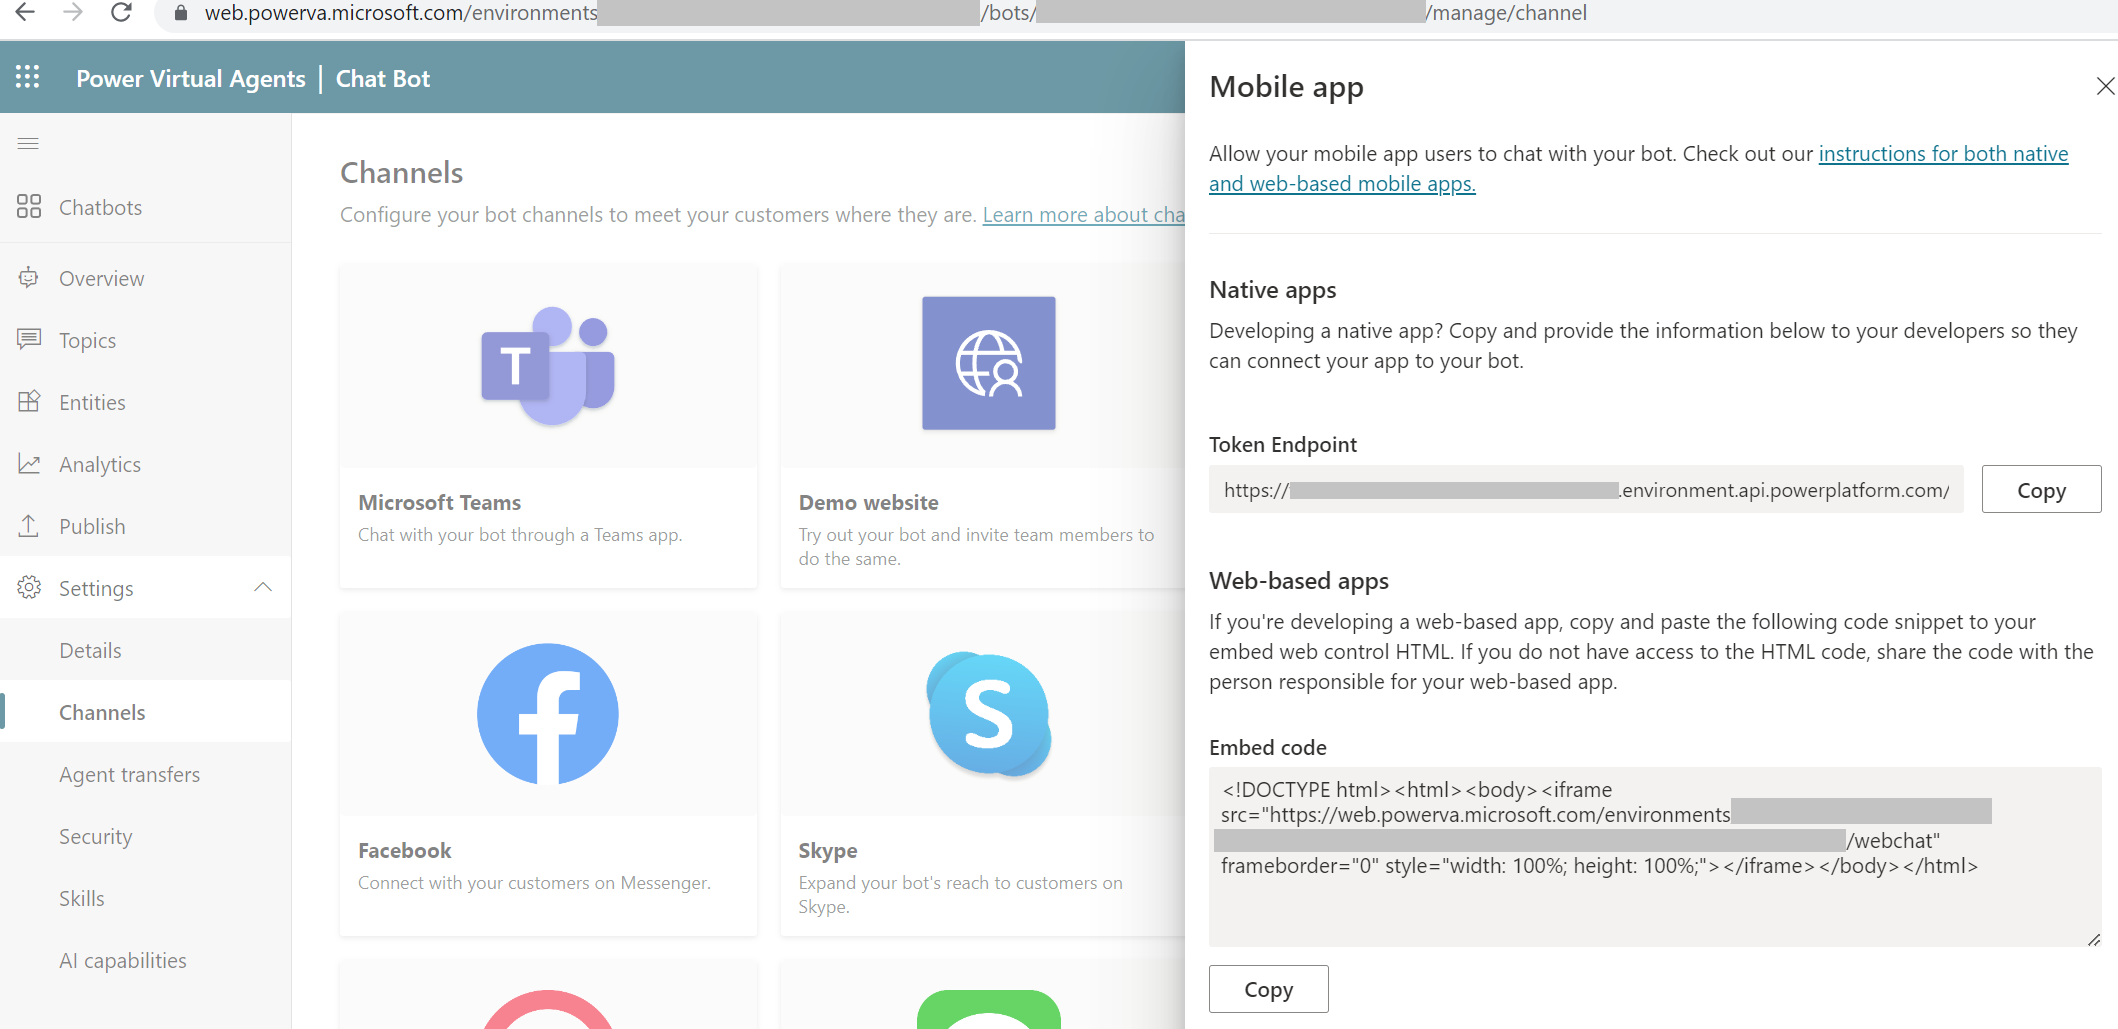Select the Chatbots sidebar icon
2118x1029 pixels.
pos(29,207)
